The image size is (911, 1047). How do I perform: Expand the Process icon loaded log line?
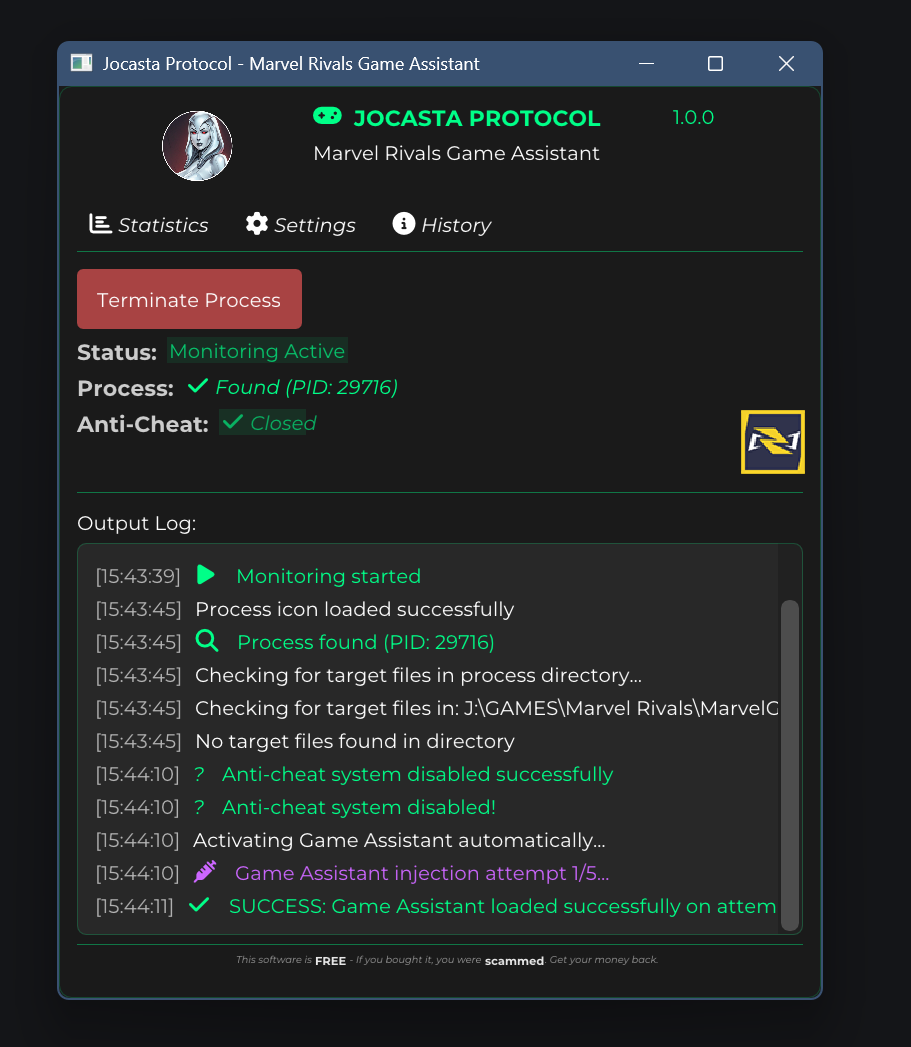(354, 608)
